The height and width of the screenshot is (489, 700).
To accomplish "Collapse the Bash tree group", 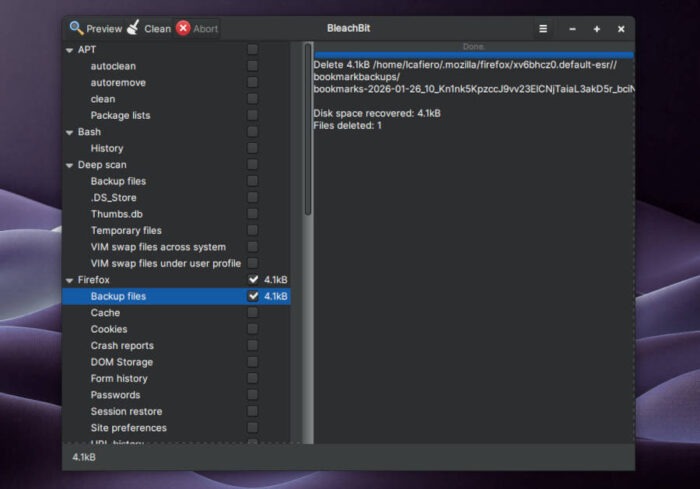I will click(x=69, y=132).
